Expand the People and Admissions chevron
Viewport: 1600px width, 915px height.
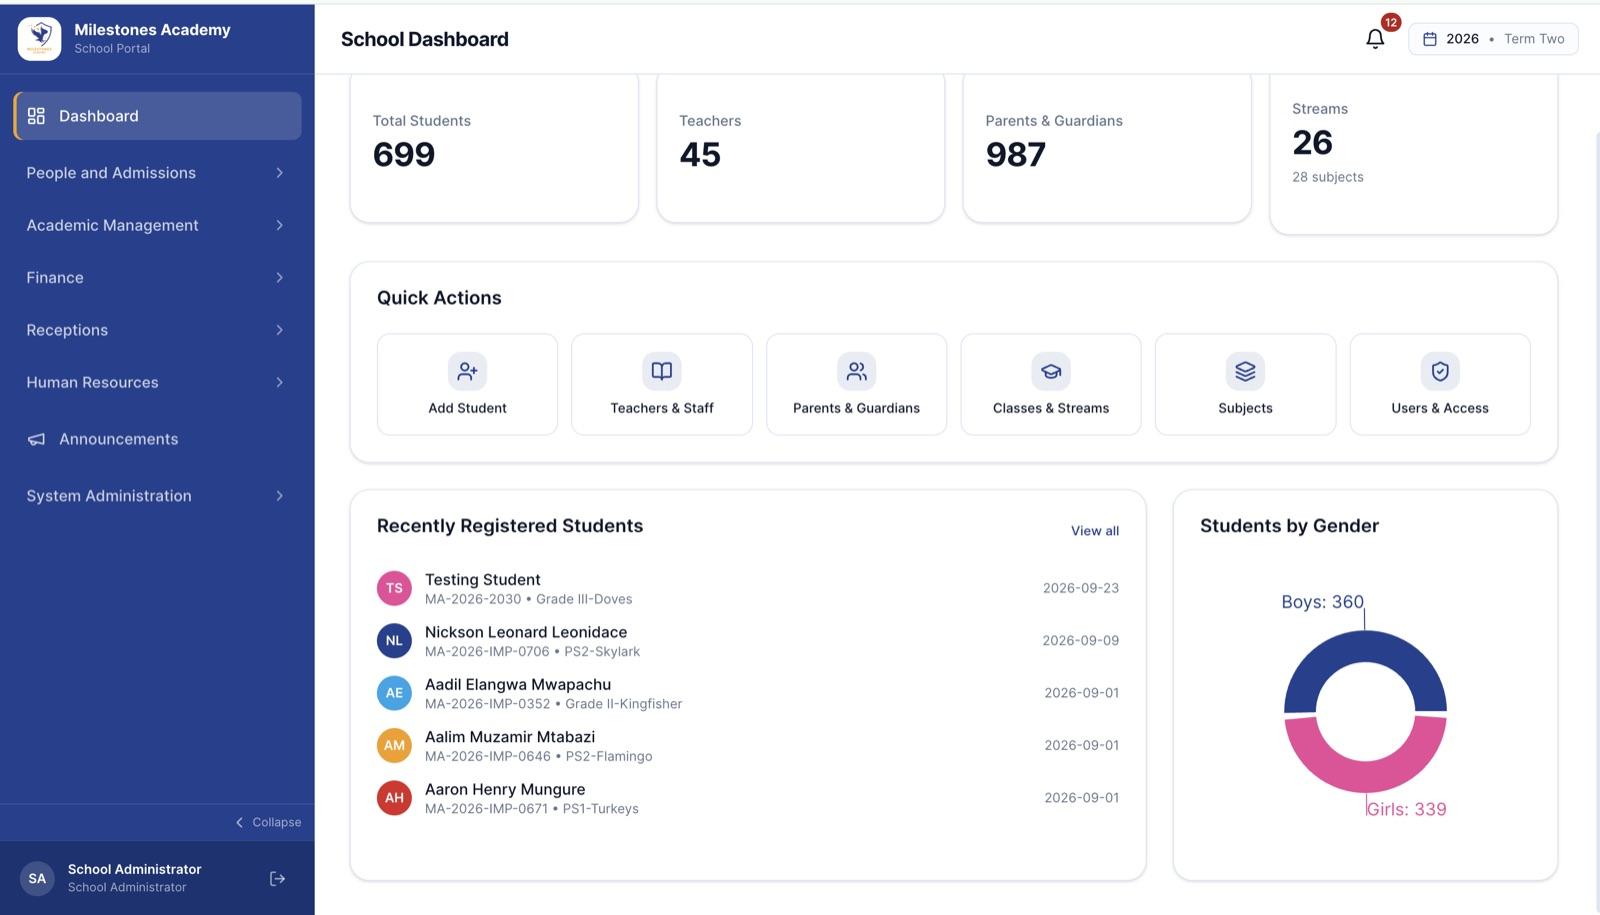pyautogui.click(x=280, y=173)
